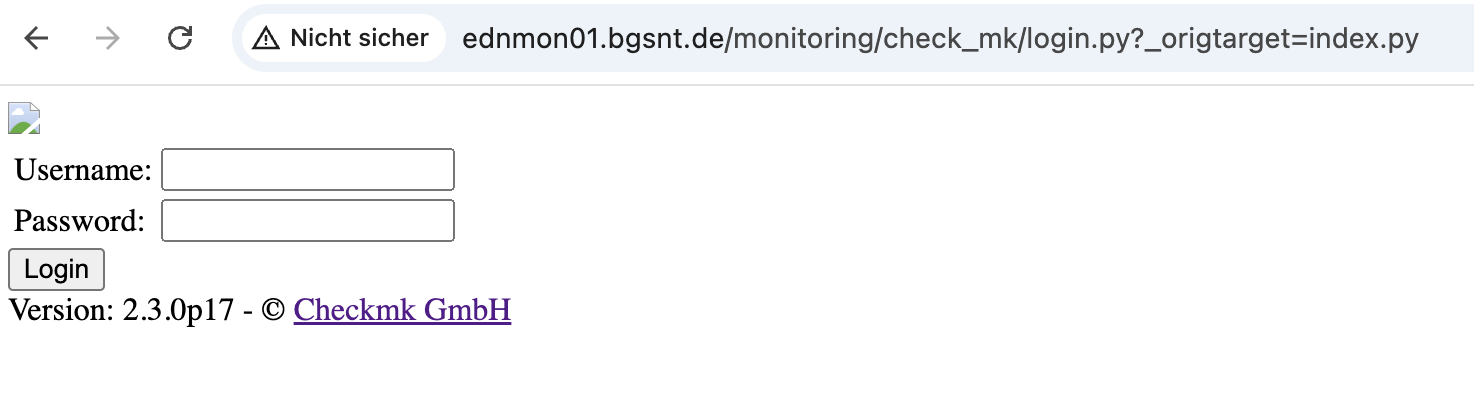Click the version number 2.3.0p17 text
This screenshot has height=410, width=1474.
(179, 310)
